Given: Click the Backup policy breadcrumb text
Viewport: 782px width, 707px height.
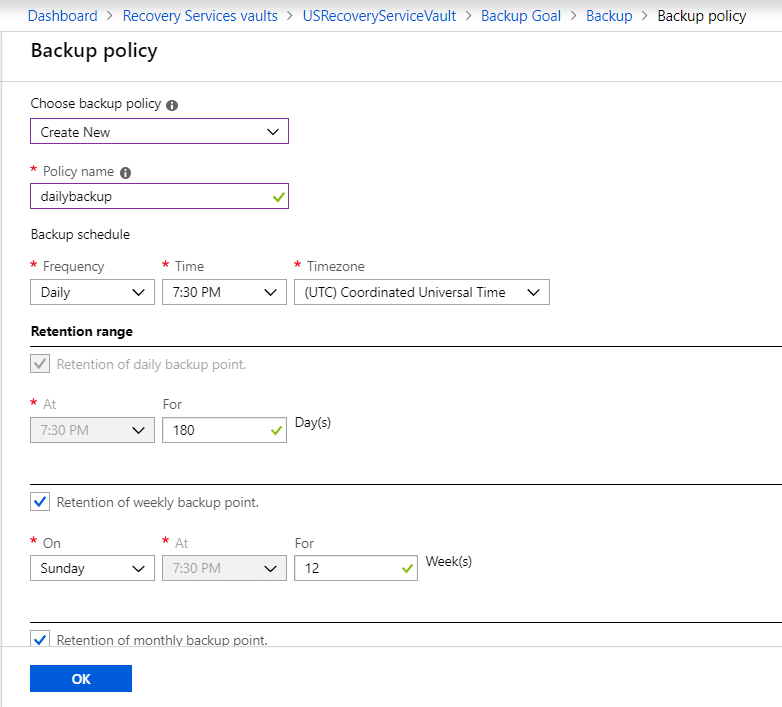Looking at the screenshot, I should pyautogui.click(x=702, y=16).
